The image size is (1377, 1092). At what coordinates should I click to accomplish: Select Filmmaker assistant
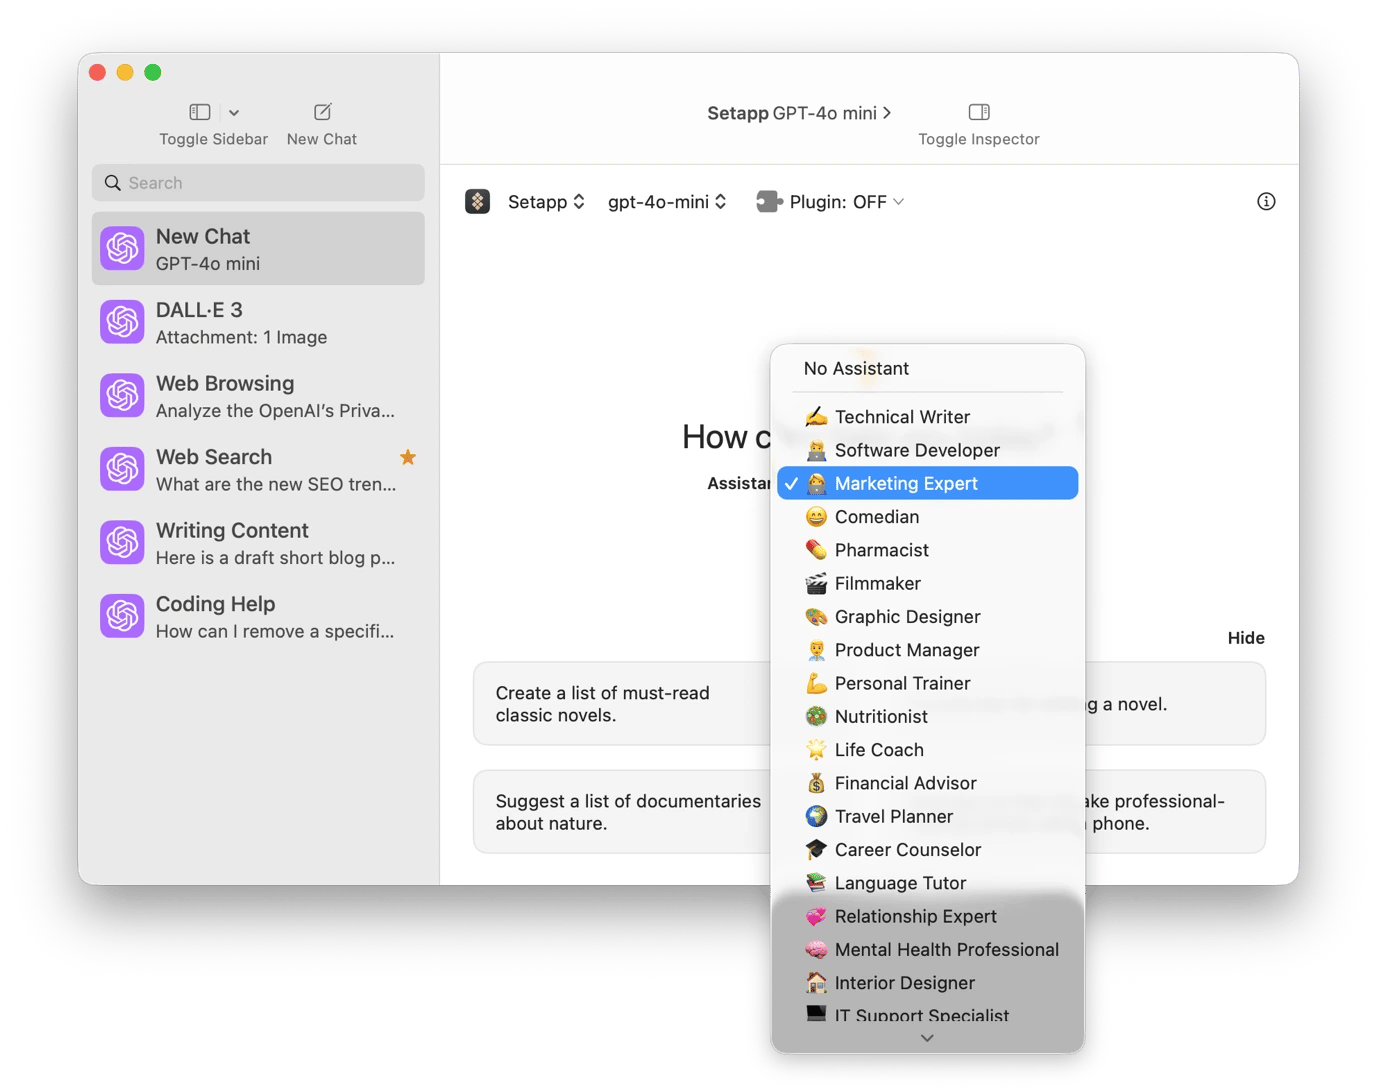point(927,583)
